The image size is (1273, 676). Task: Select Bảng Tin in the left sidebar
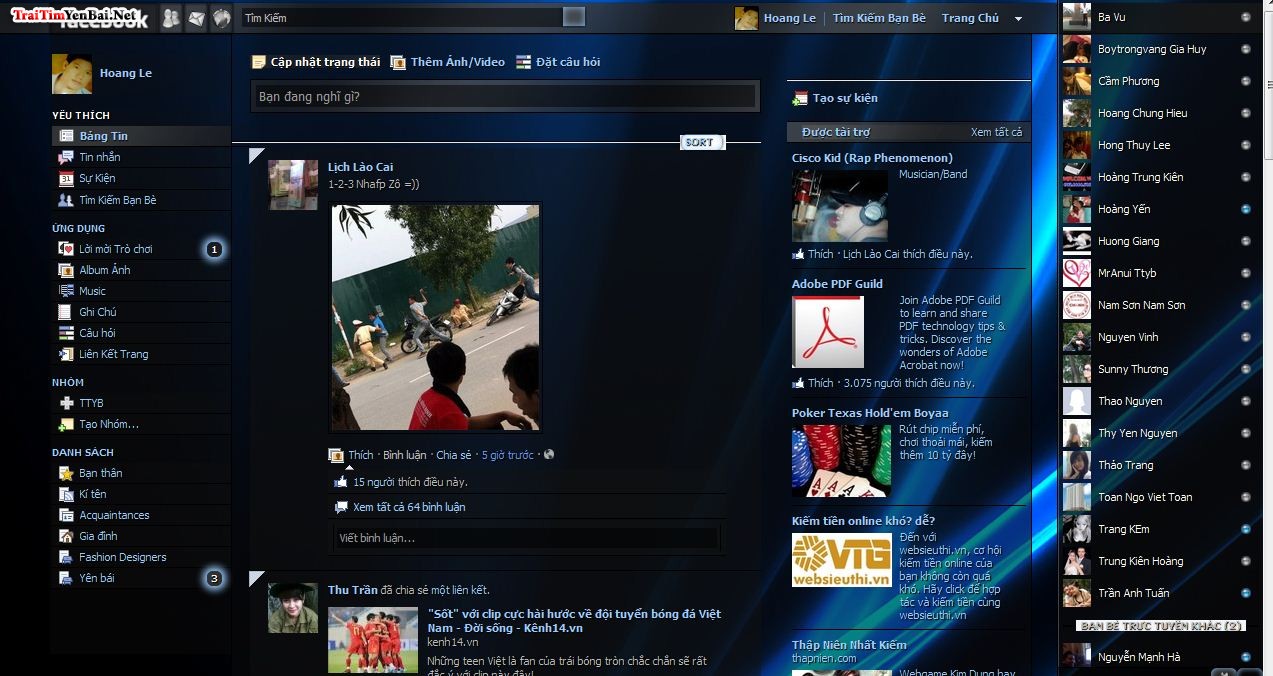141,136
